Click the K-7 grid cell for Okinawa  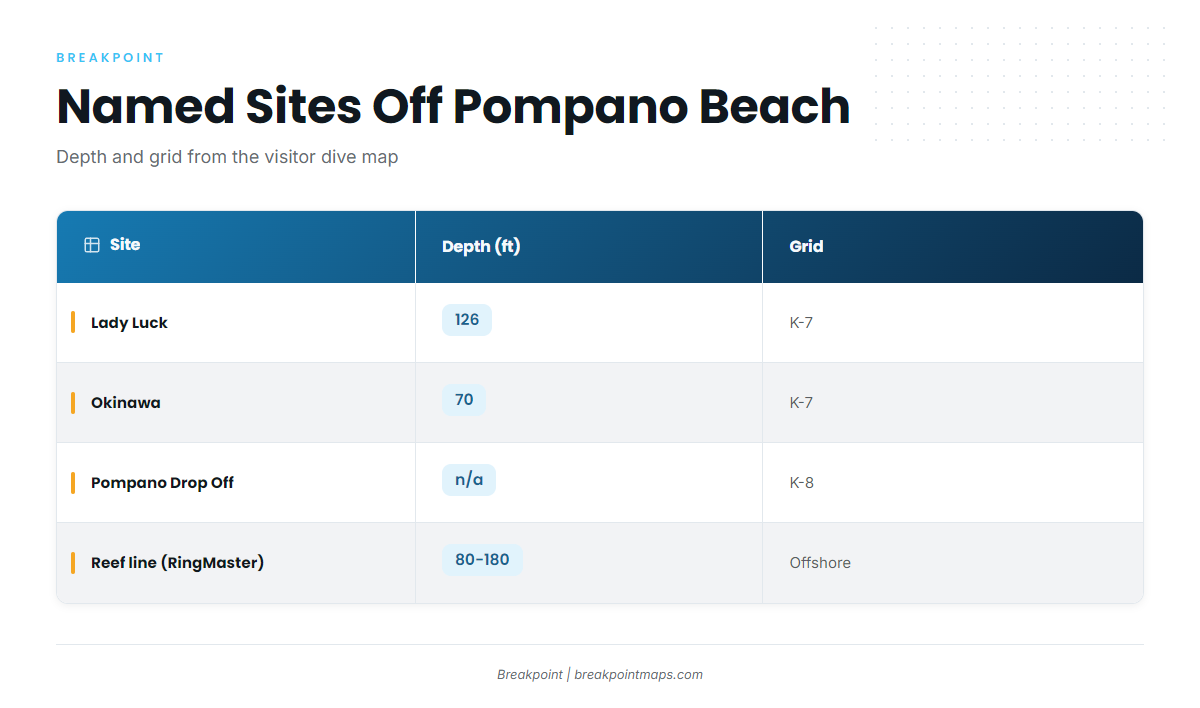pyautogui.click(x=801, y=403)
